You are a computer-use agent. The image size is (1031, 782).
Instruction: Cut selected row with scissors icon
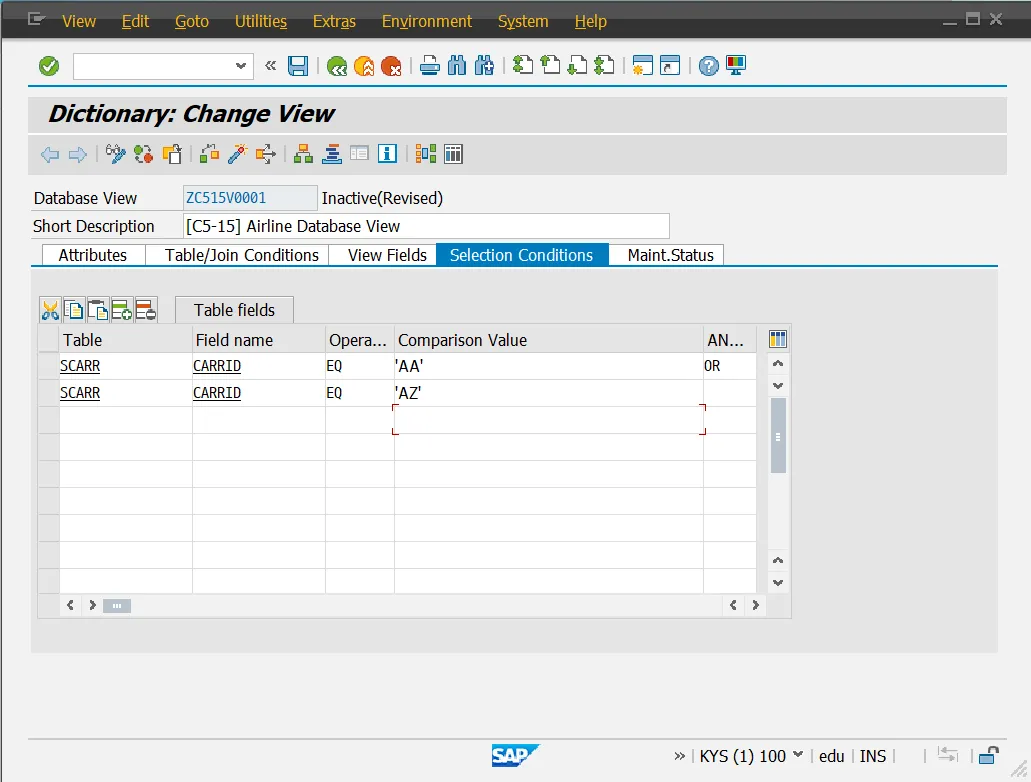[x=50, y=310]
